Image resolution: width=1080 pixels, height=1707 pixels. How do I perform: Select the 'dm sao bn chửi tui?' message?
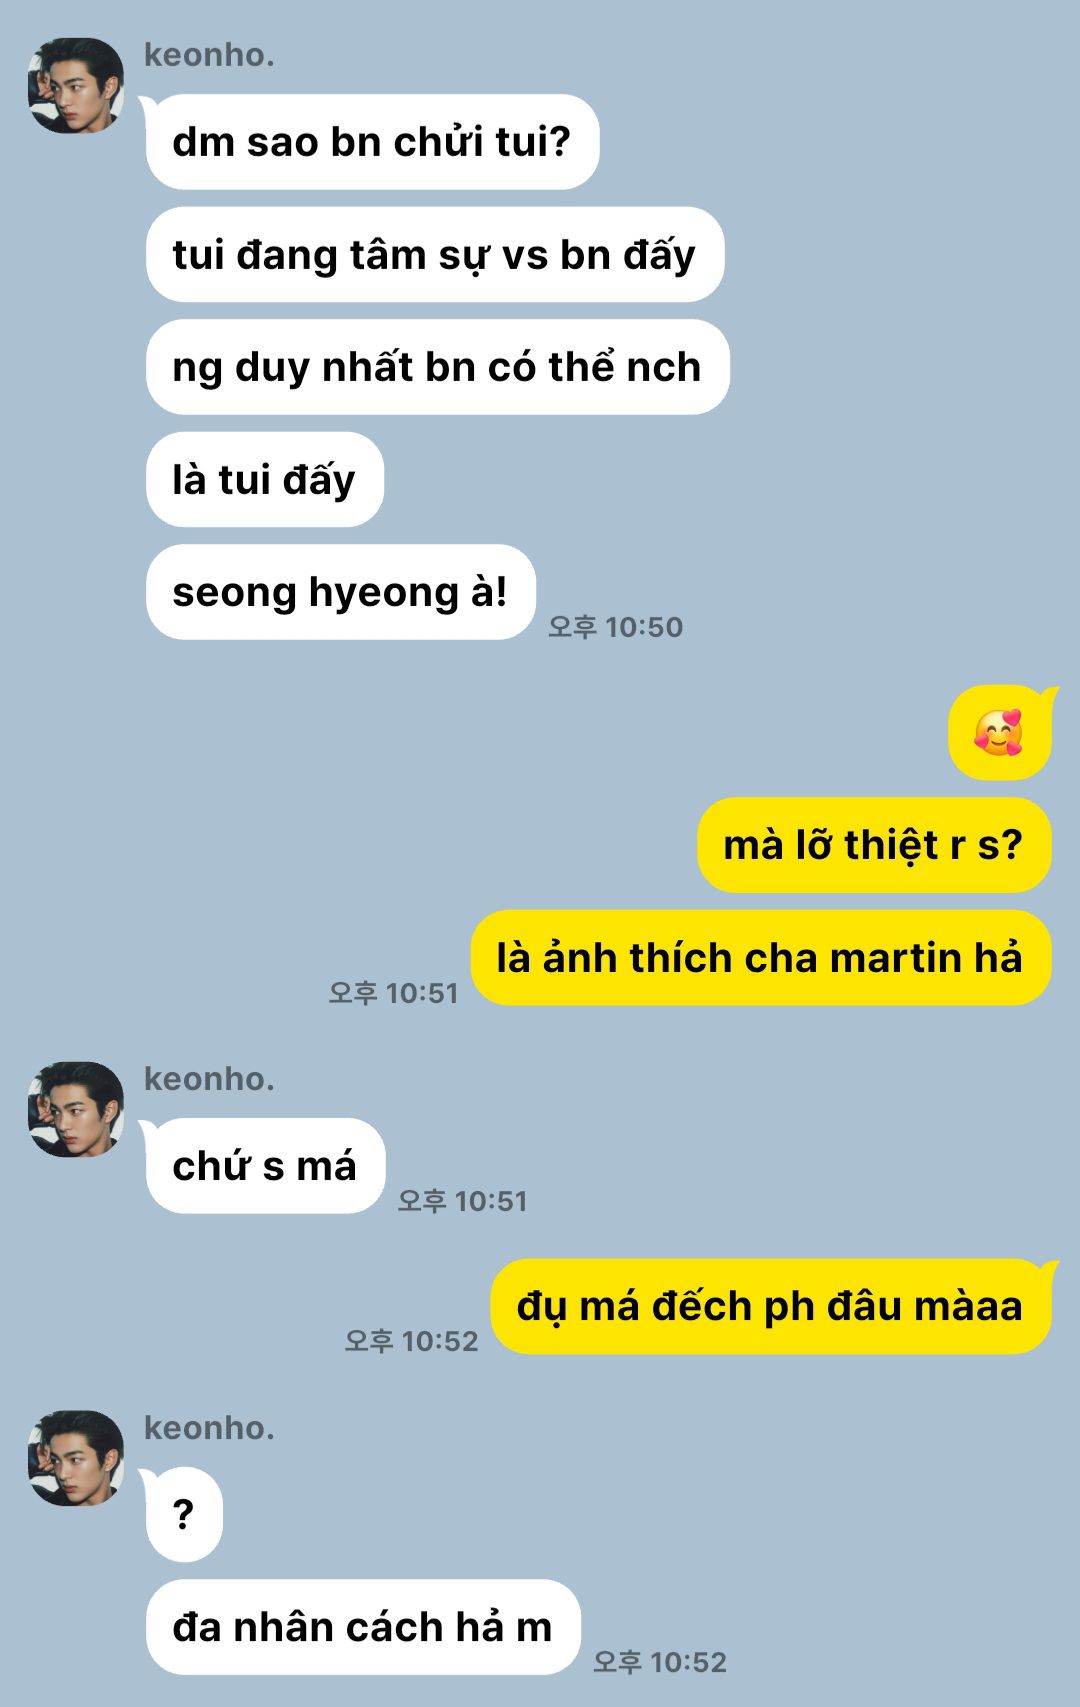372,141
